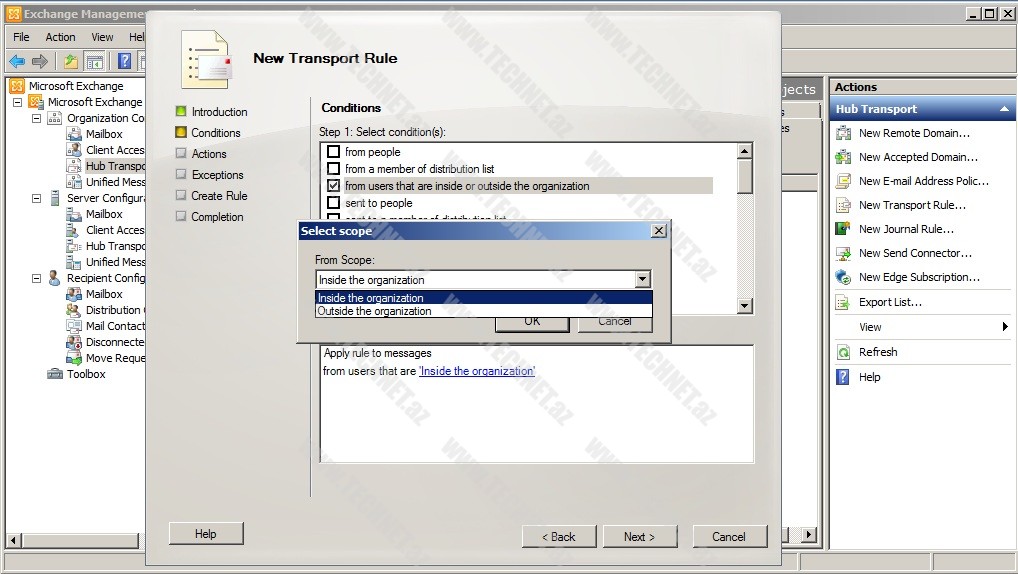The width and height of the screenshot is (1018, 574).
Task: Open the From Scope dropdown arrow
Action: 642,280
